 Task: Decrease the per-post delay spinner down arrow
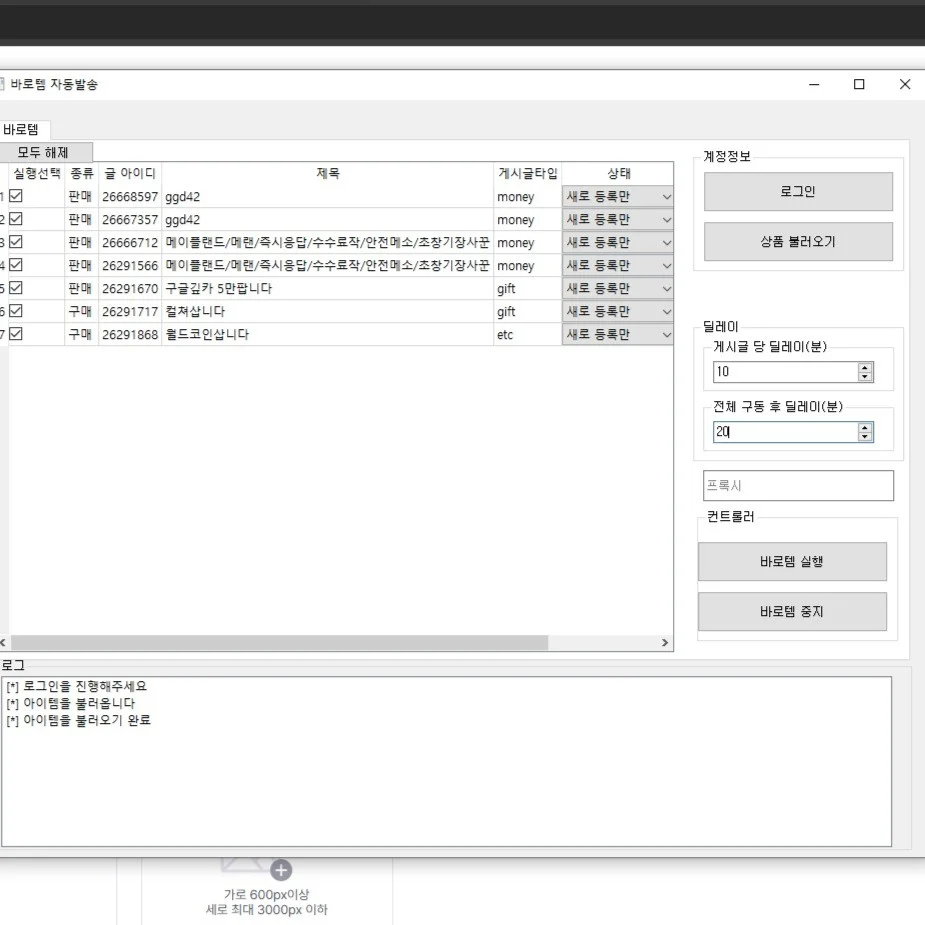coord(865,377)
